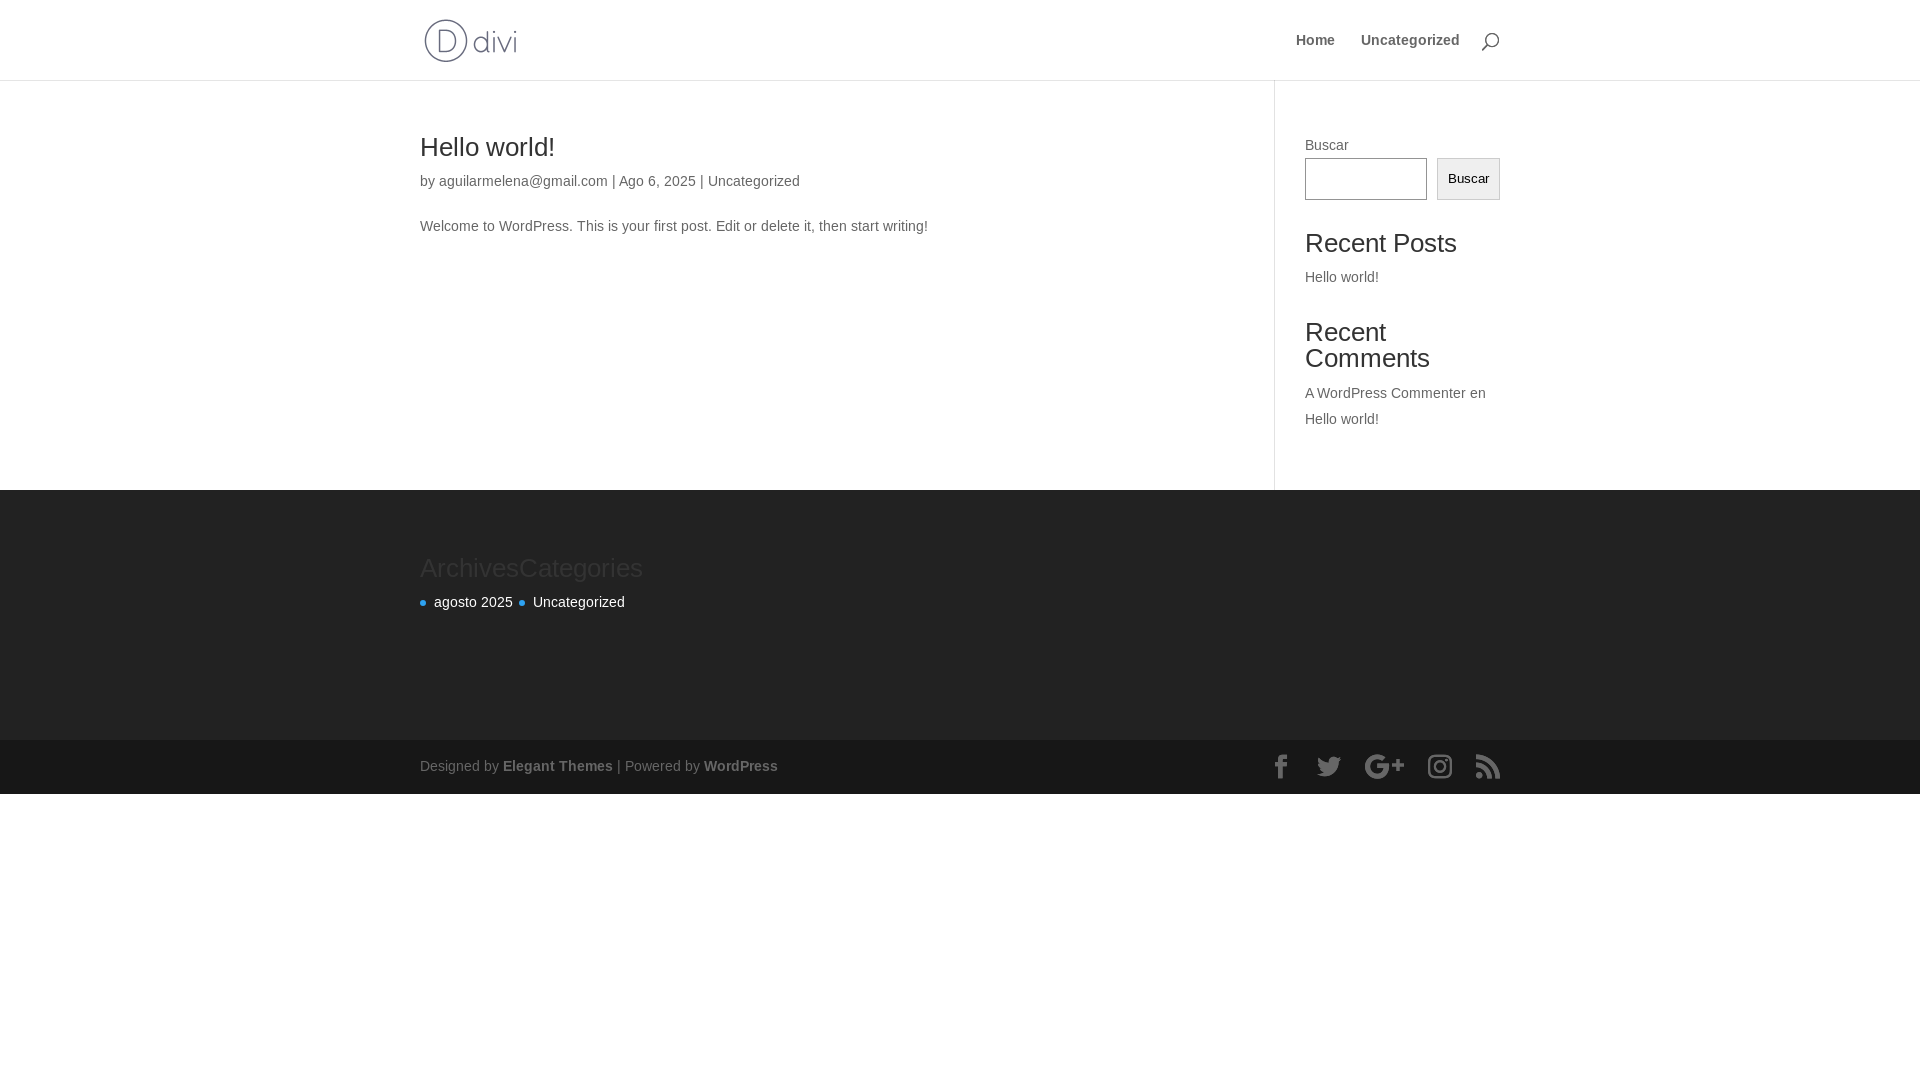This screenshot has height=1080, width=1920.
Task: Open the RSS feed icon in footer
Action: pyautogui.click(x=1488, y=766)
